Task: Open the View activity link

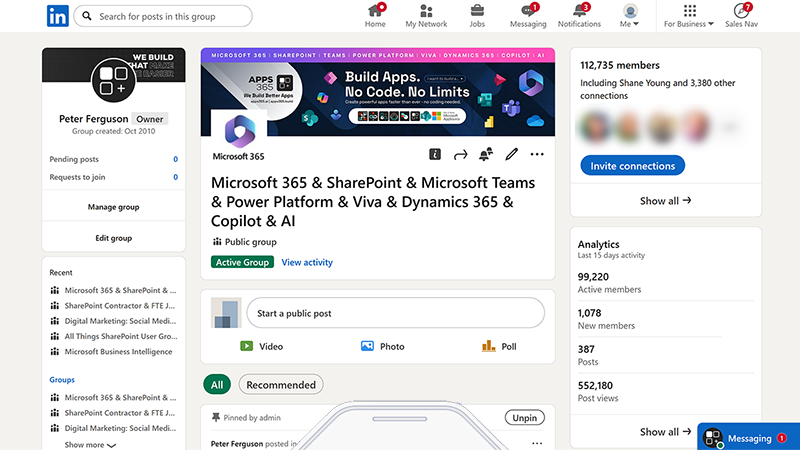Action: pos(307,262)
